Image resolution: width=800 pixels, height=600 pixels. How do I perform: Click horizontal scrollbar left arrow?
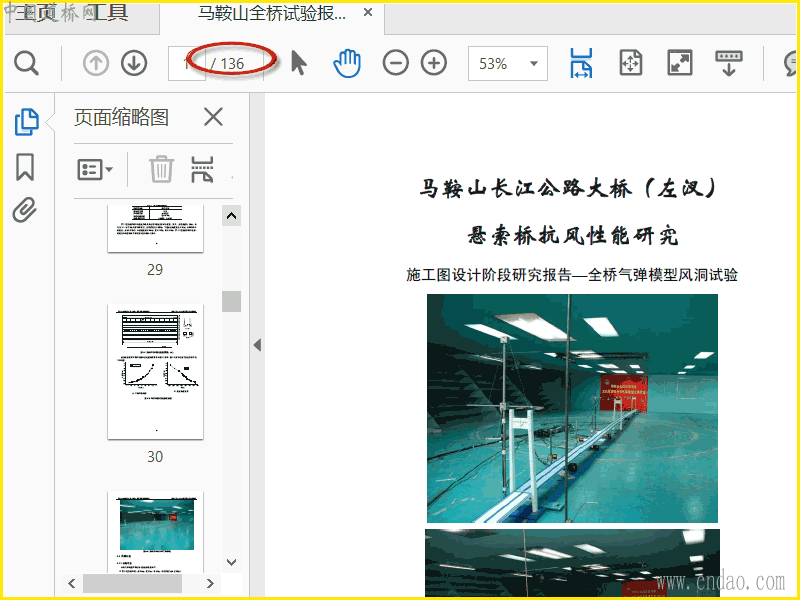coord(72,583)
